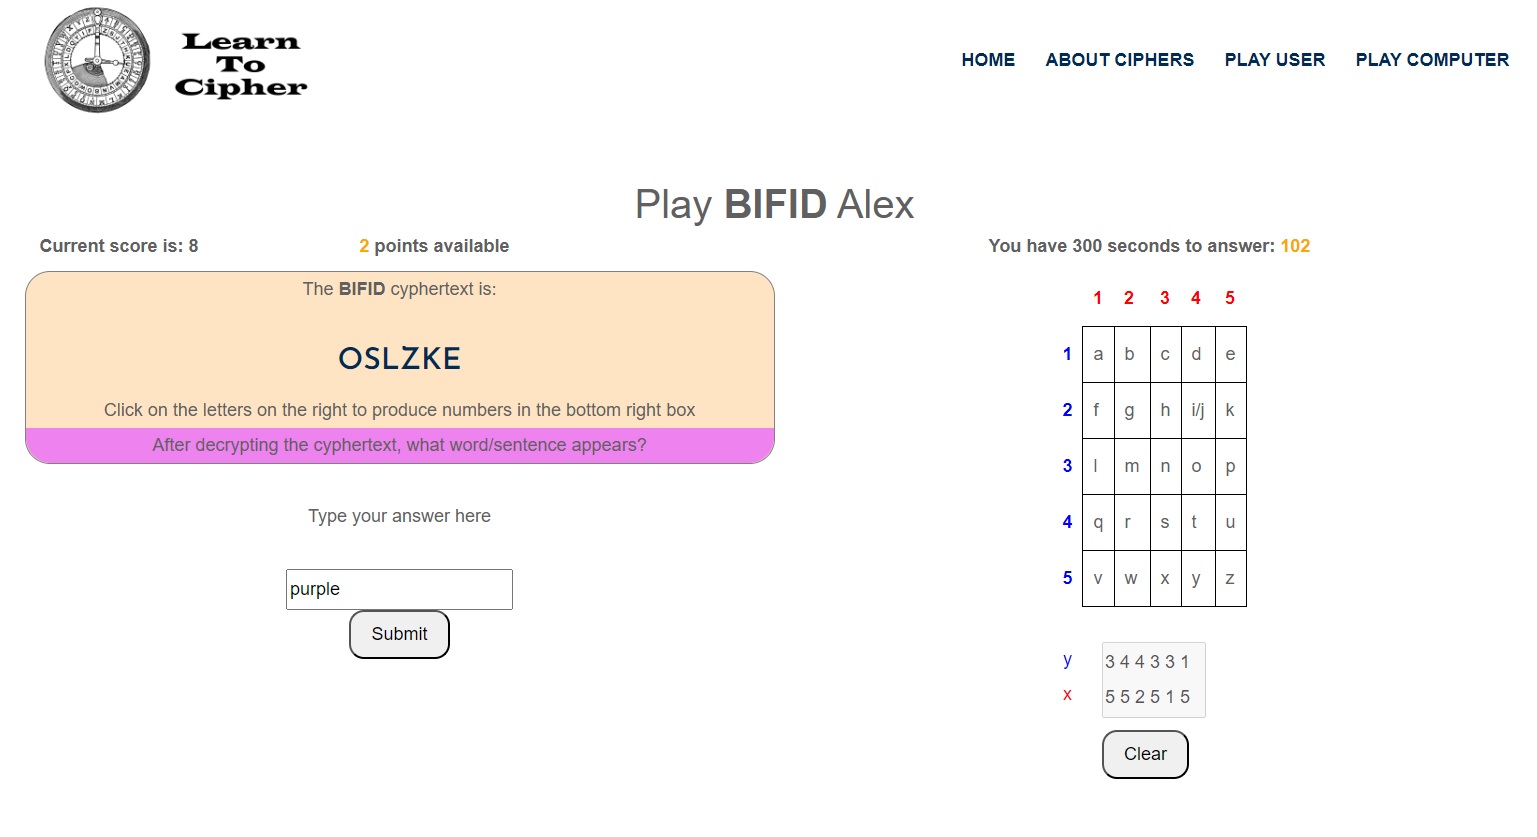The image size is (1537, 837).
Task: Focus the answer text field
Action: click(x=399, y=589)
